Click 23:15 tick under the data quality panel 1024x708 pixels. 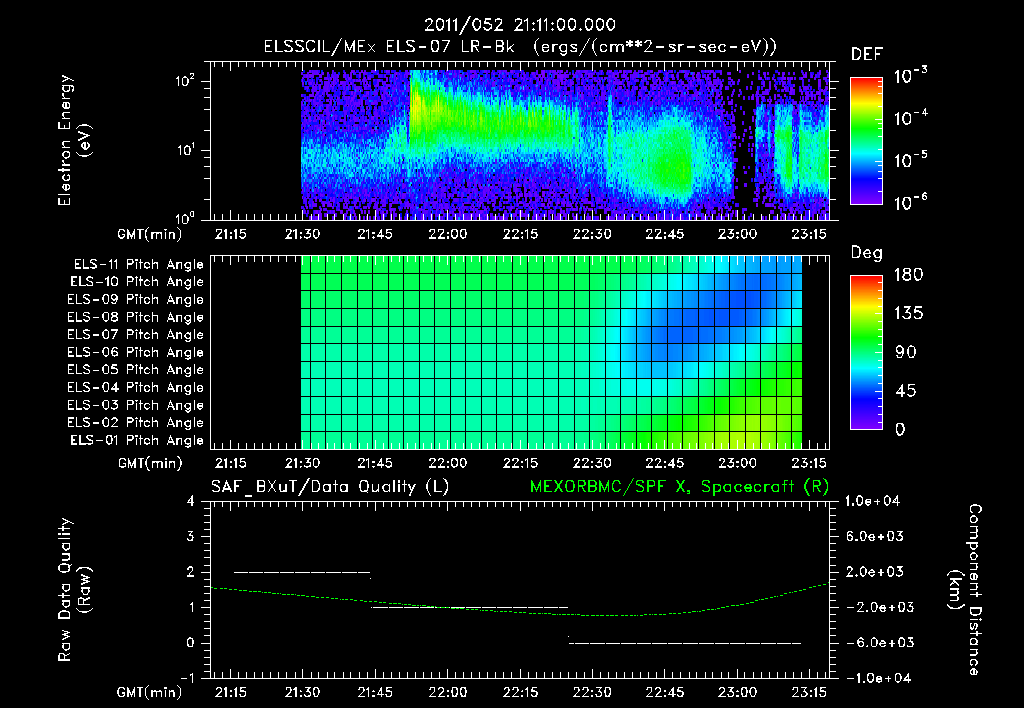coord(808,692)
